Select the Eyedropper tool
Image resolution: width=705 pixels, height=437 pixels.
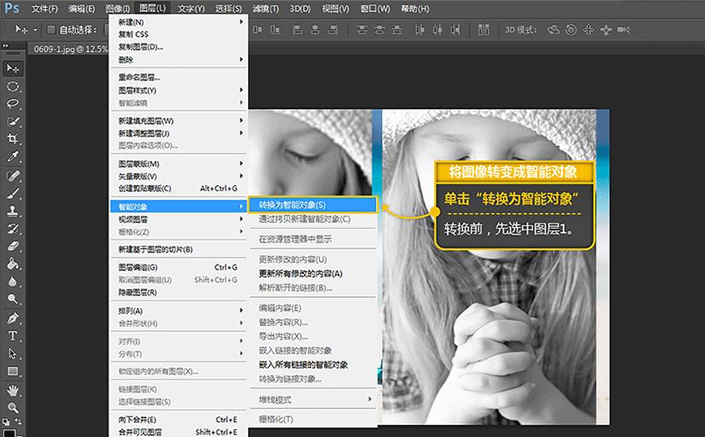pos(14,157)
